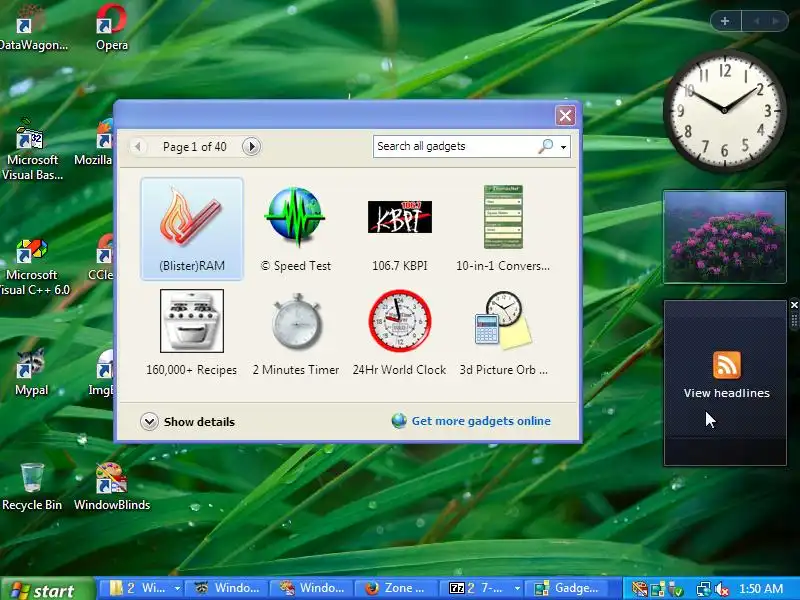The image size is (800, 600).
Task: Select the Recycle Bin icon
Action: 32,486
